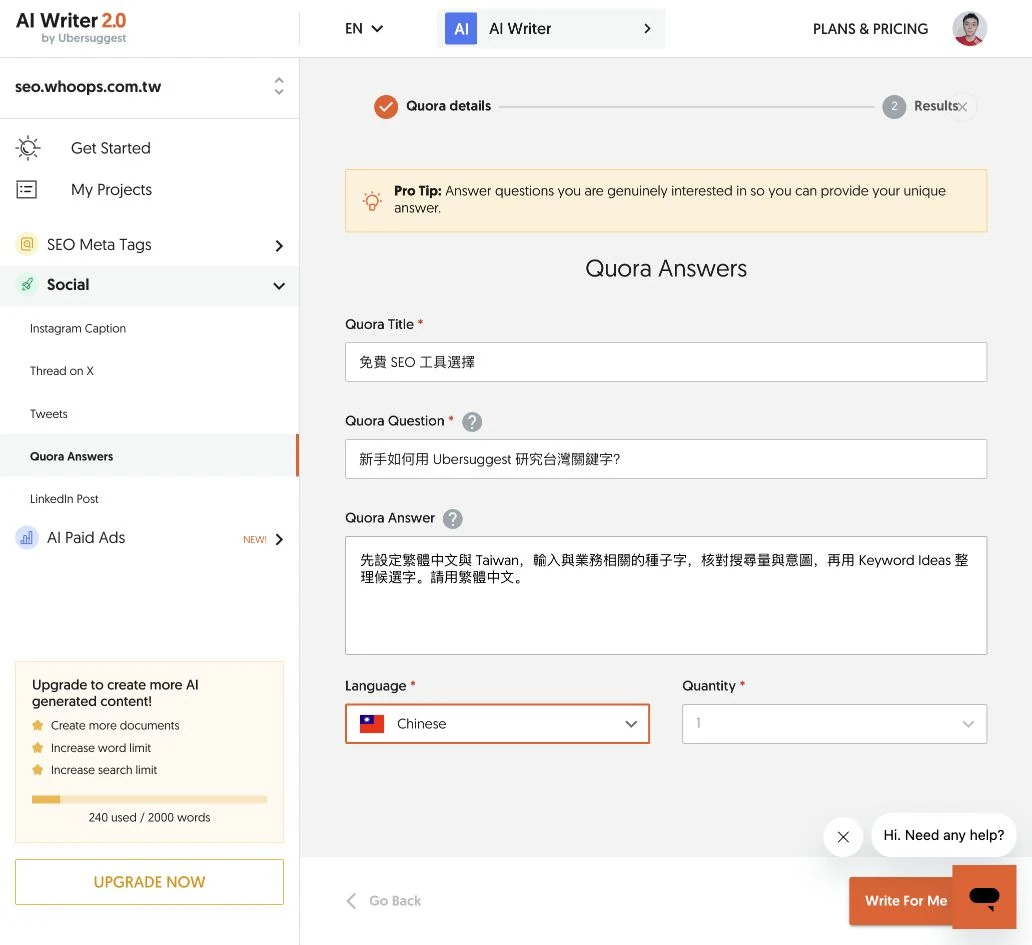Open the Quora Answer help icon
This screenshot has height=945, width=1032.
pos(453,519)
